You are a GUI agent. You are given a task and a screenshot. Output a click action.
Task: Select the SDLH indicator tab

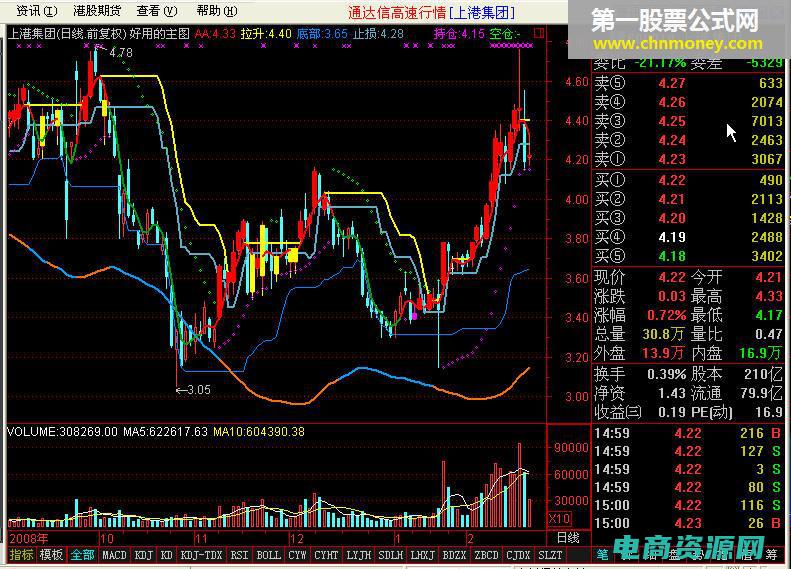390,555
